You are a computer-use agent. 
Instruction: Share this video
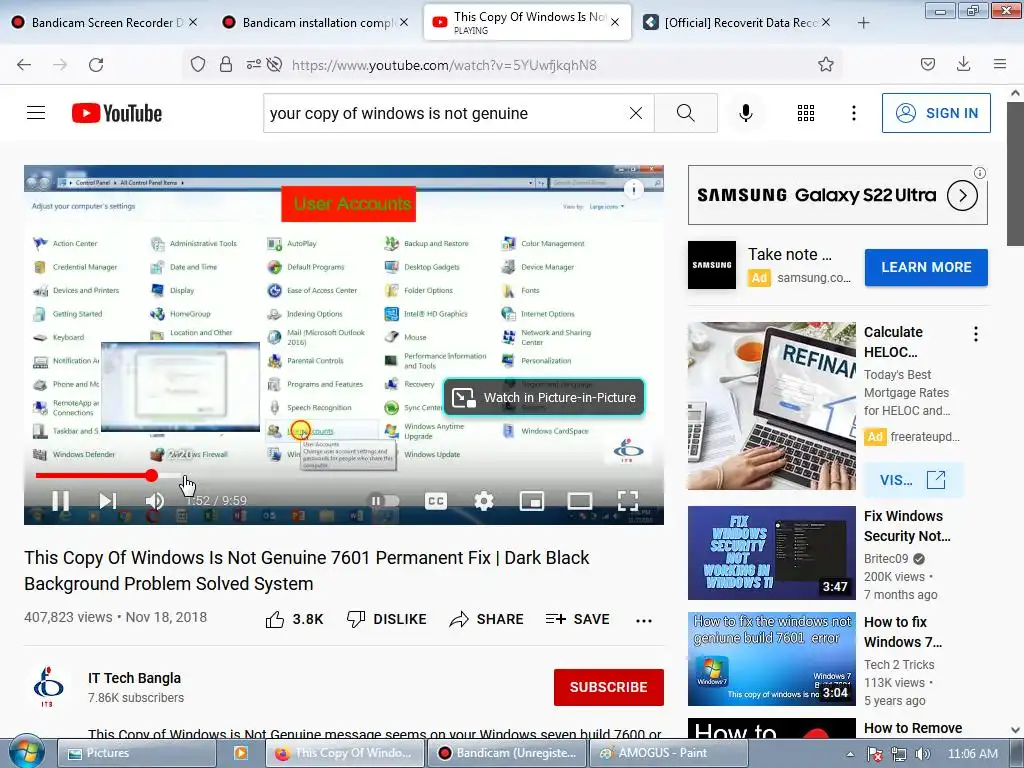pyautogui.click(x=487, y=619)
